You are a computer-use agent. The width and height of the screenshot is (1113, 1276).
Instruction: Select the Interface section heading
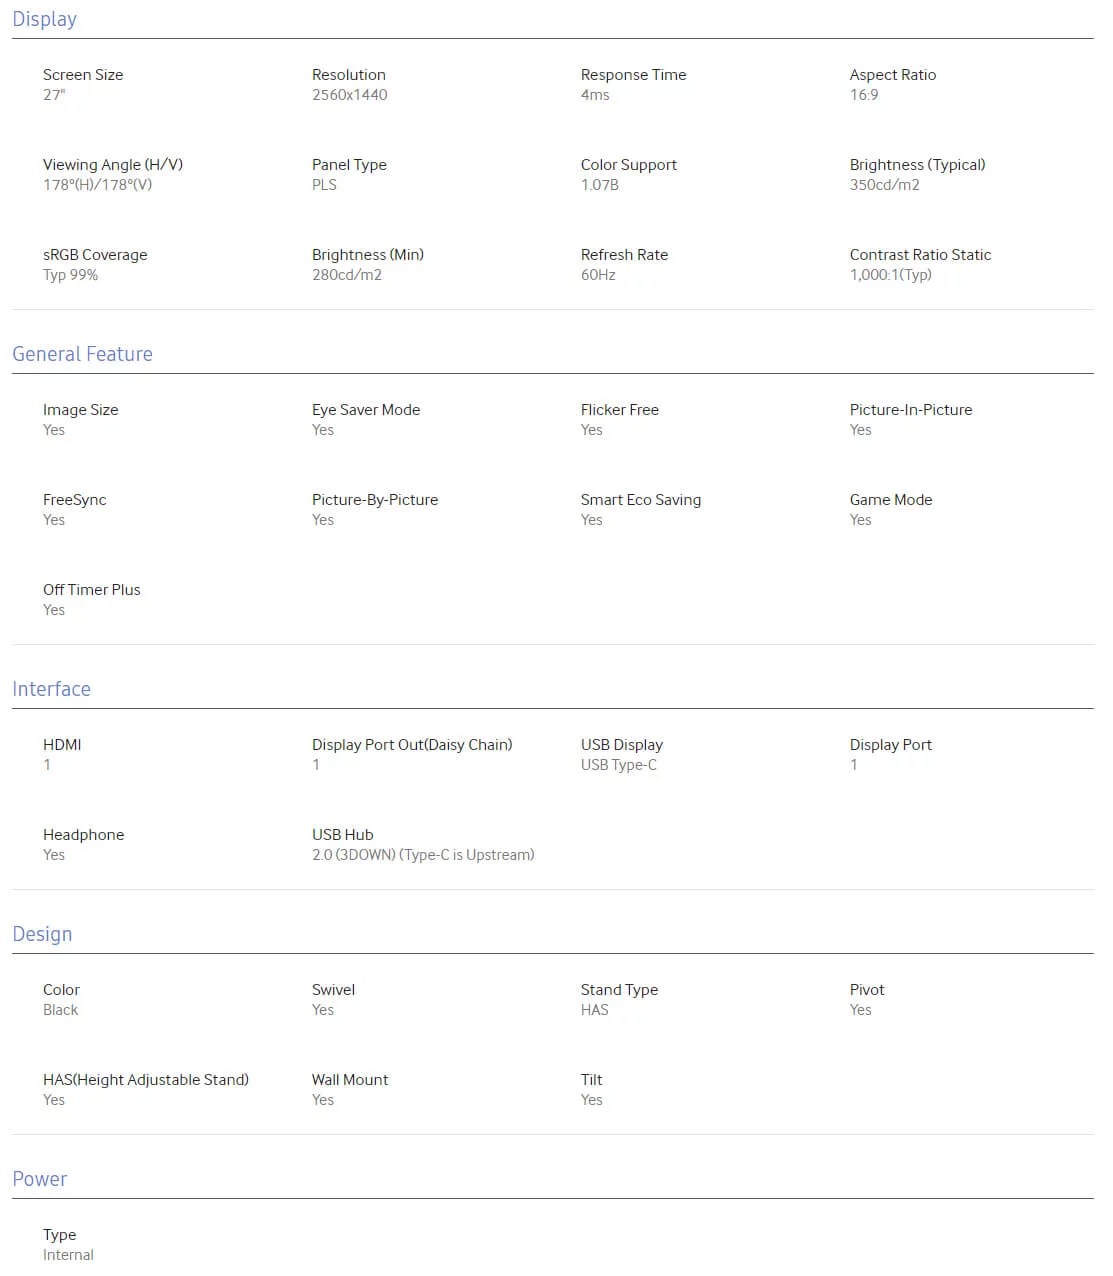click(51, 689)
